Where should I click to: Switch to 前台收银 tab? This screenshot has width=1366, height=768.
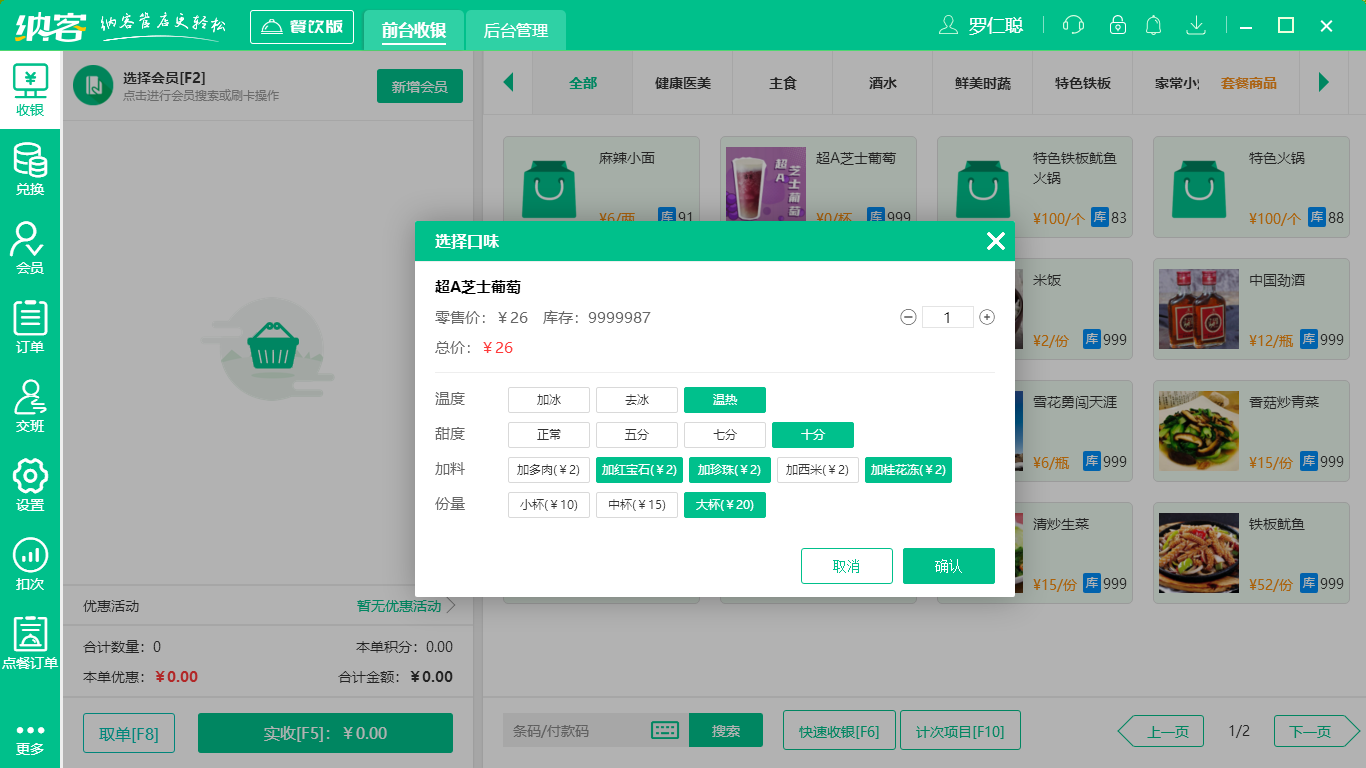pos(414,30)
